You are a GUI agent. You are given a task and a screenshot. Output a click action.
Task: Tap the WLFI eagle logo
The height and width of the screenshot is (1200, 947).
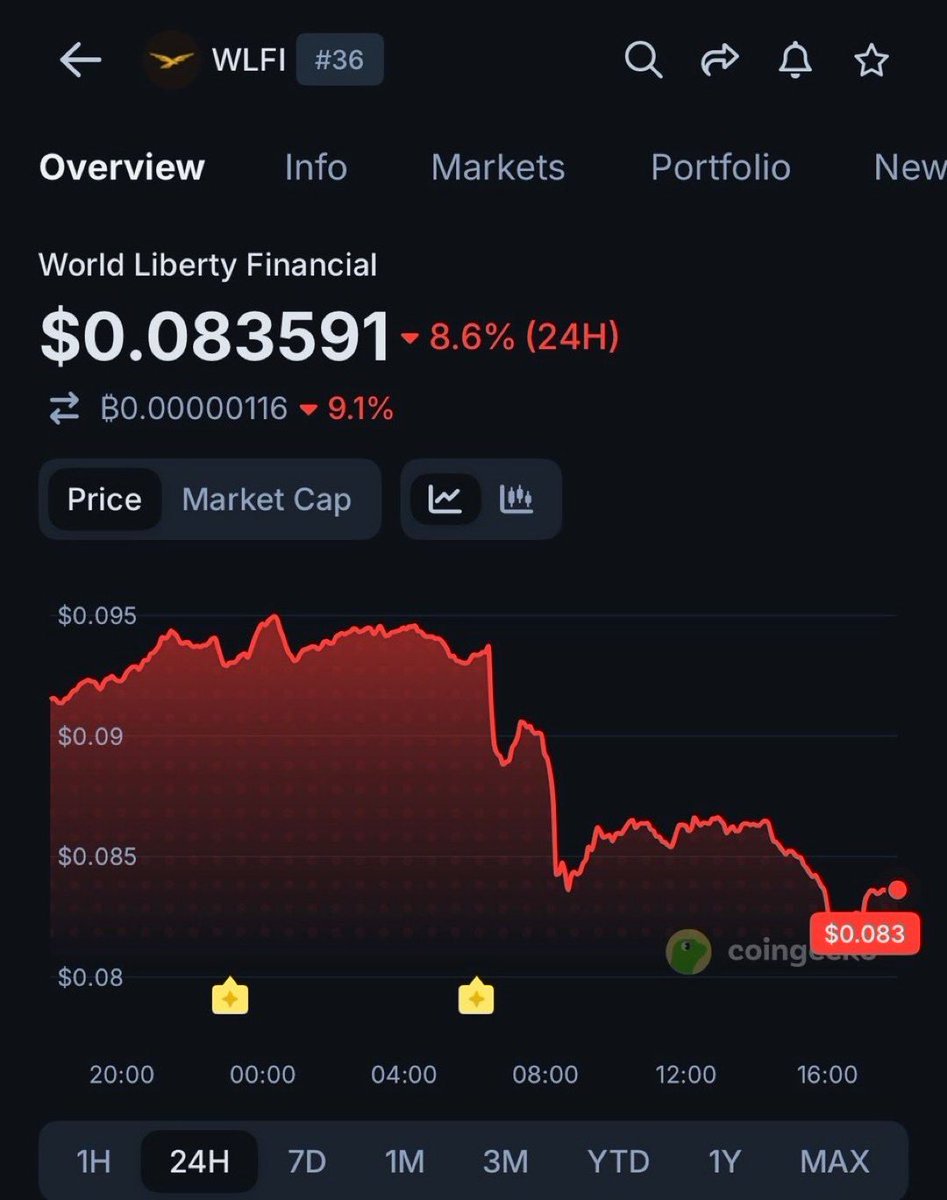click(x=170, y=61)
